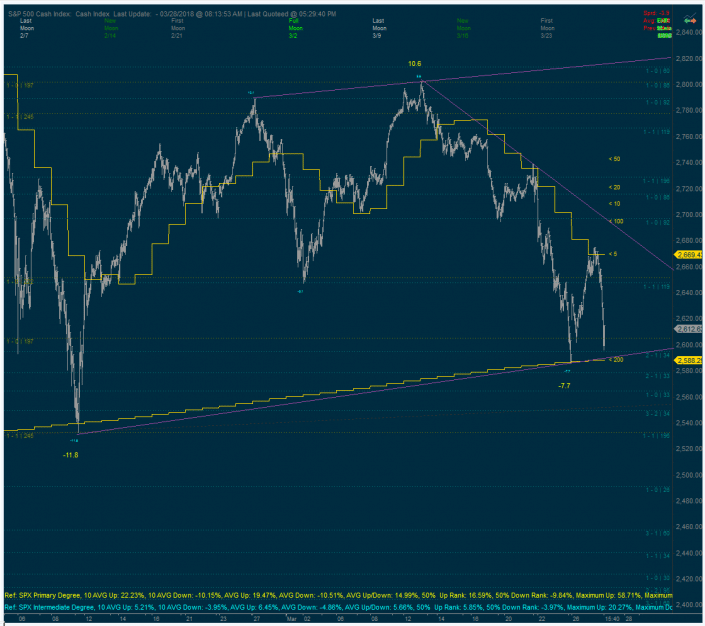This screenshot has height=626, width=705.
Task: Click the red 'Sprd: -3.9' readout
Action: pyautogui.click(x=656, y=13)
